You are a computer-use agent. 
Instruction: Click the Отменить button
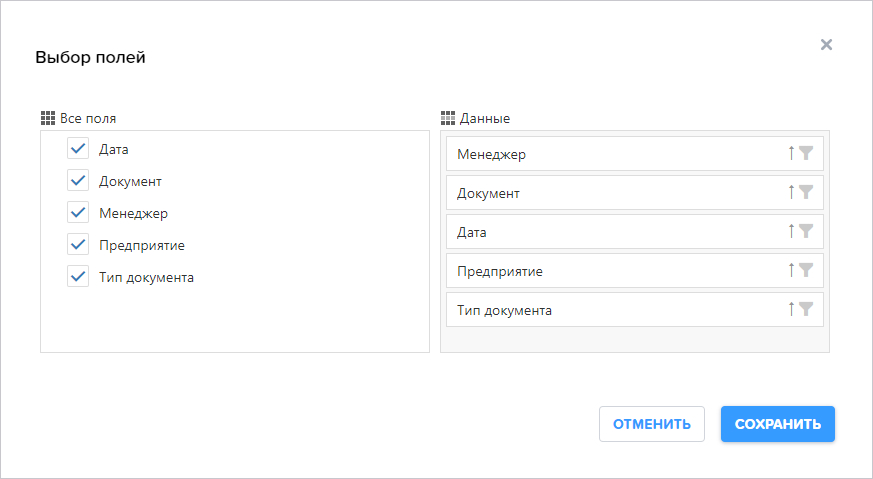coord(652,424)
